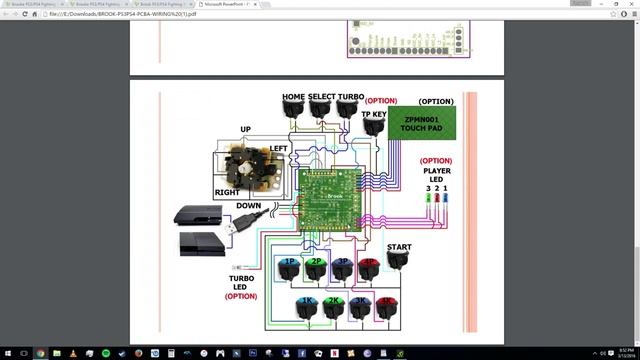Click the green Nvidia icon on the taskbar
This screenshot has height=360, width=640.
click(x=400, y=353)
